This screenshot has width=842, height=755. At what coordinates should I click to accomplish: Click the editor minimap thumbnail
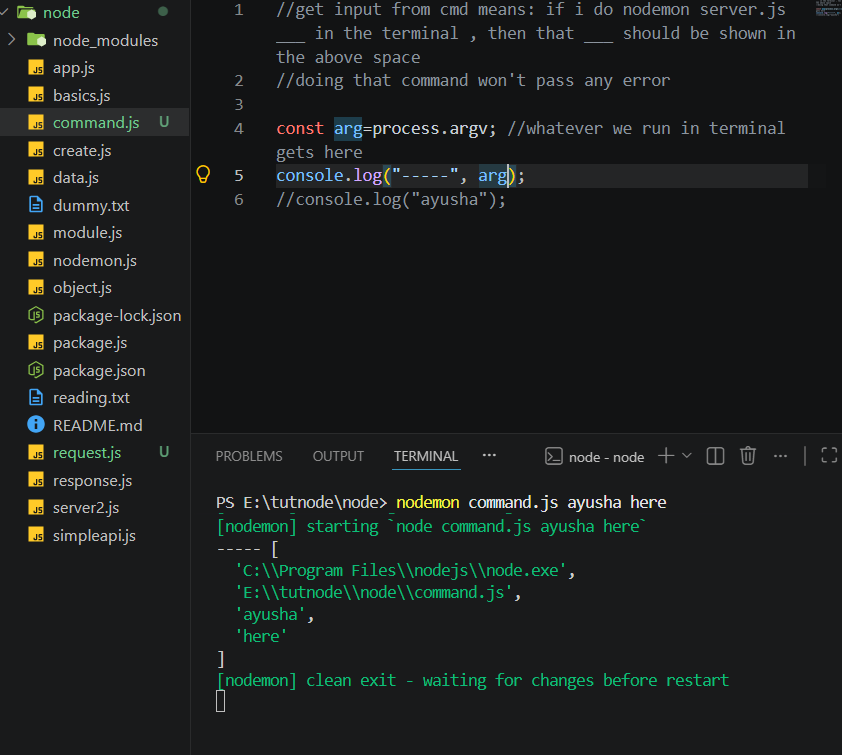point(828,8)
